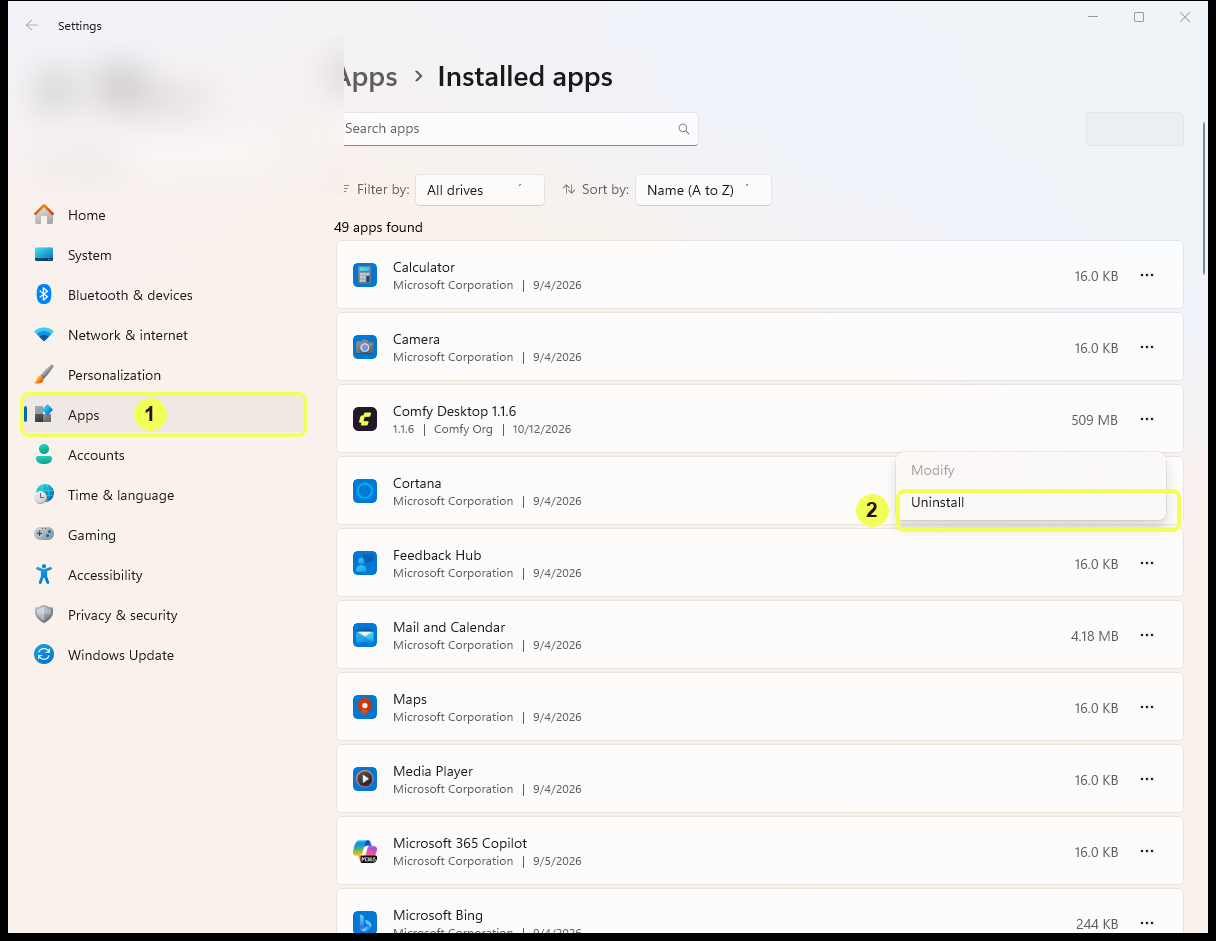Click the Maps app icon
The width and height of the screenshot is (1216, 941).
coord(365,707)
